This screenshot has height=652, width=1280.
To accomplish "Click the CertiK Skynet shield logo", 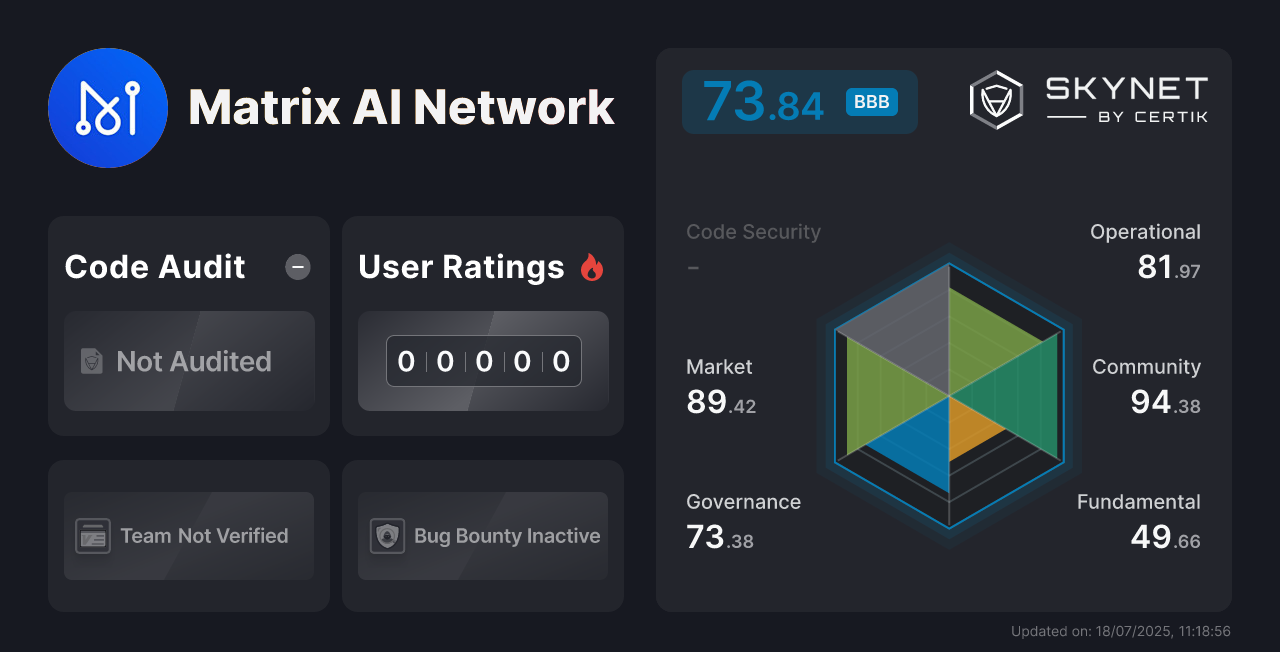I will [x=996, y=100].
